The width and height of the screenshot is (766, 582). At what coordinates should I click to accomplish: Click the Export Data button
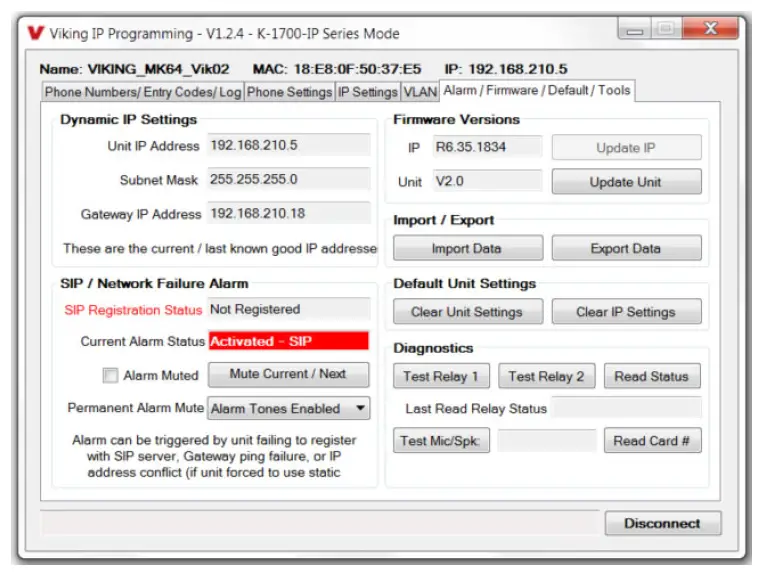click(626, 248)
